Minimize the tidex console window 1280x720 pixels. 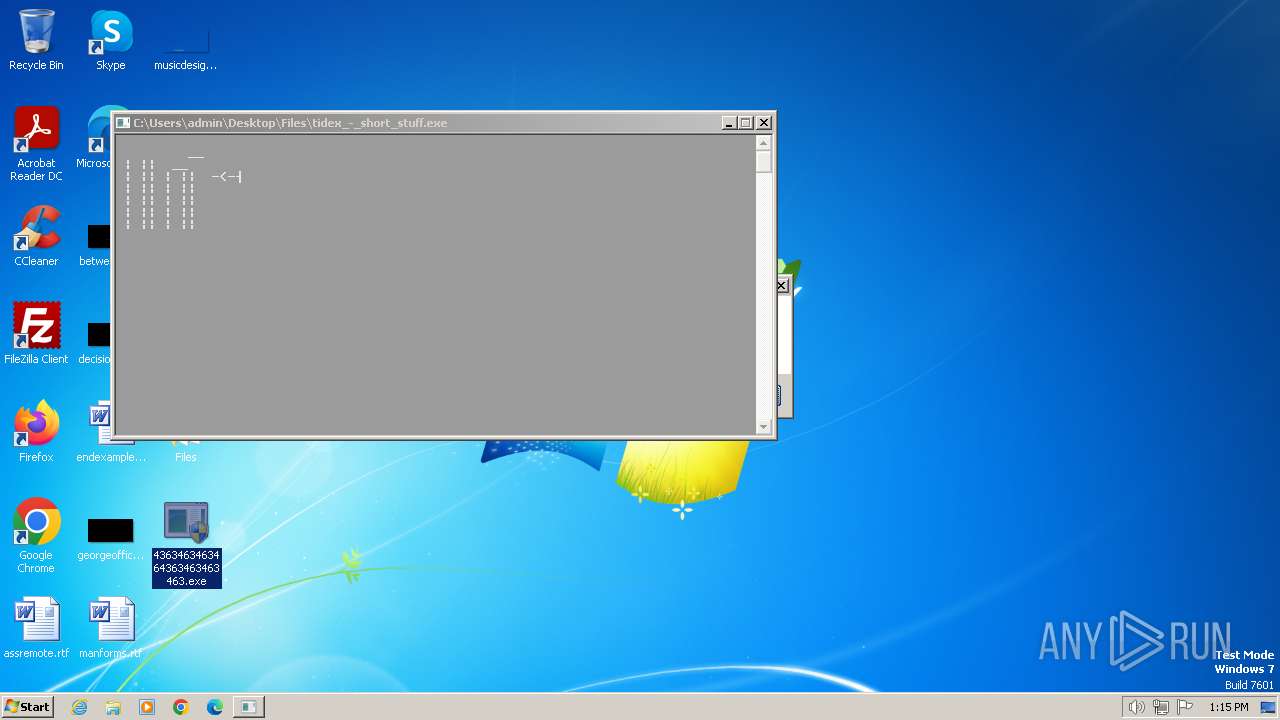(729, 123)
